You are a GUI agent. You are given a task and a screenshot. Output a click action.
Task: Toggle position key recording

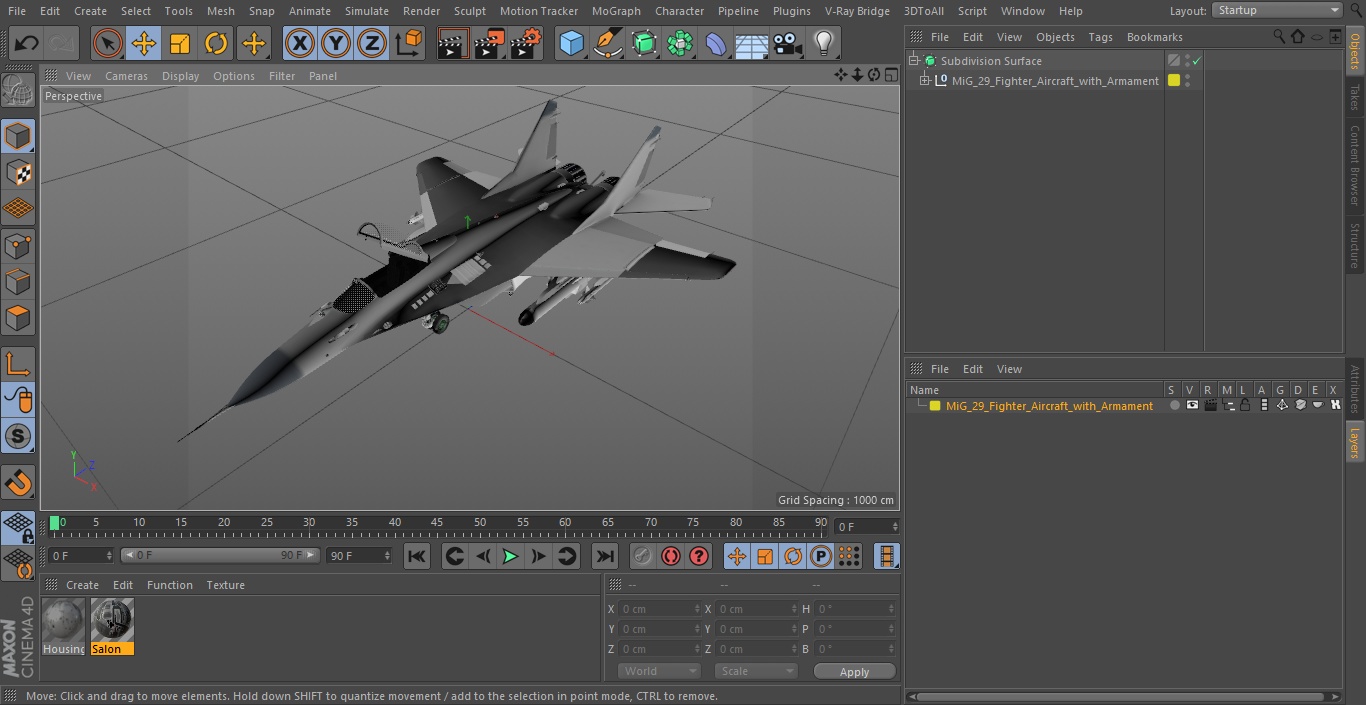click(x=737, y=556)
